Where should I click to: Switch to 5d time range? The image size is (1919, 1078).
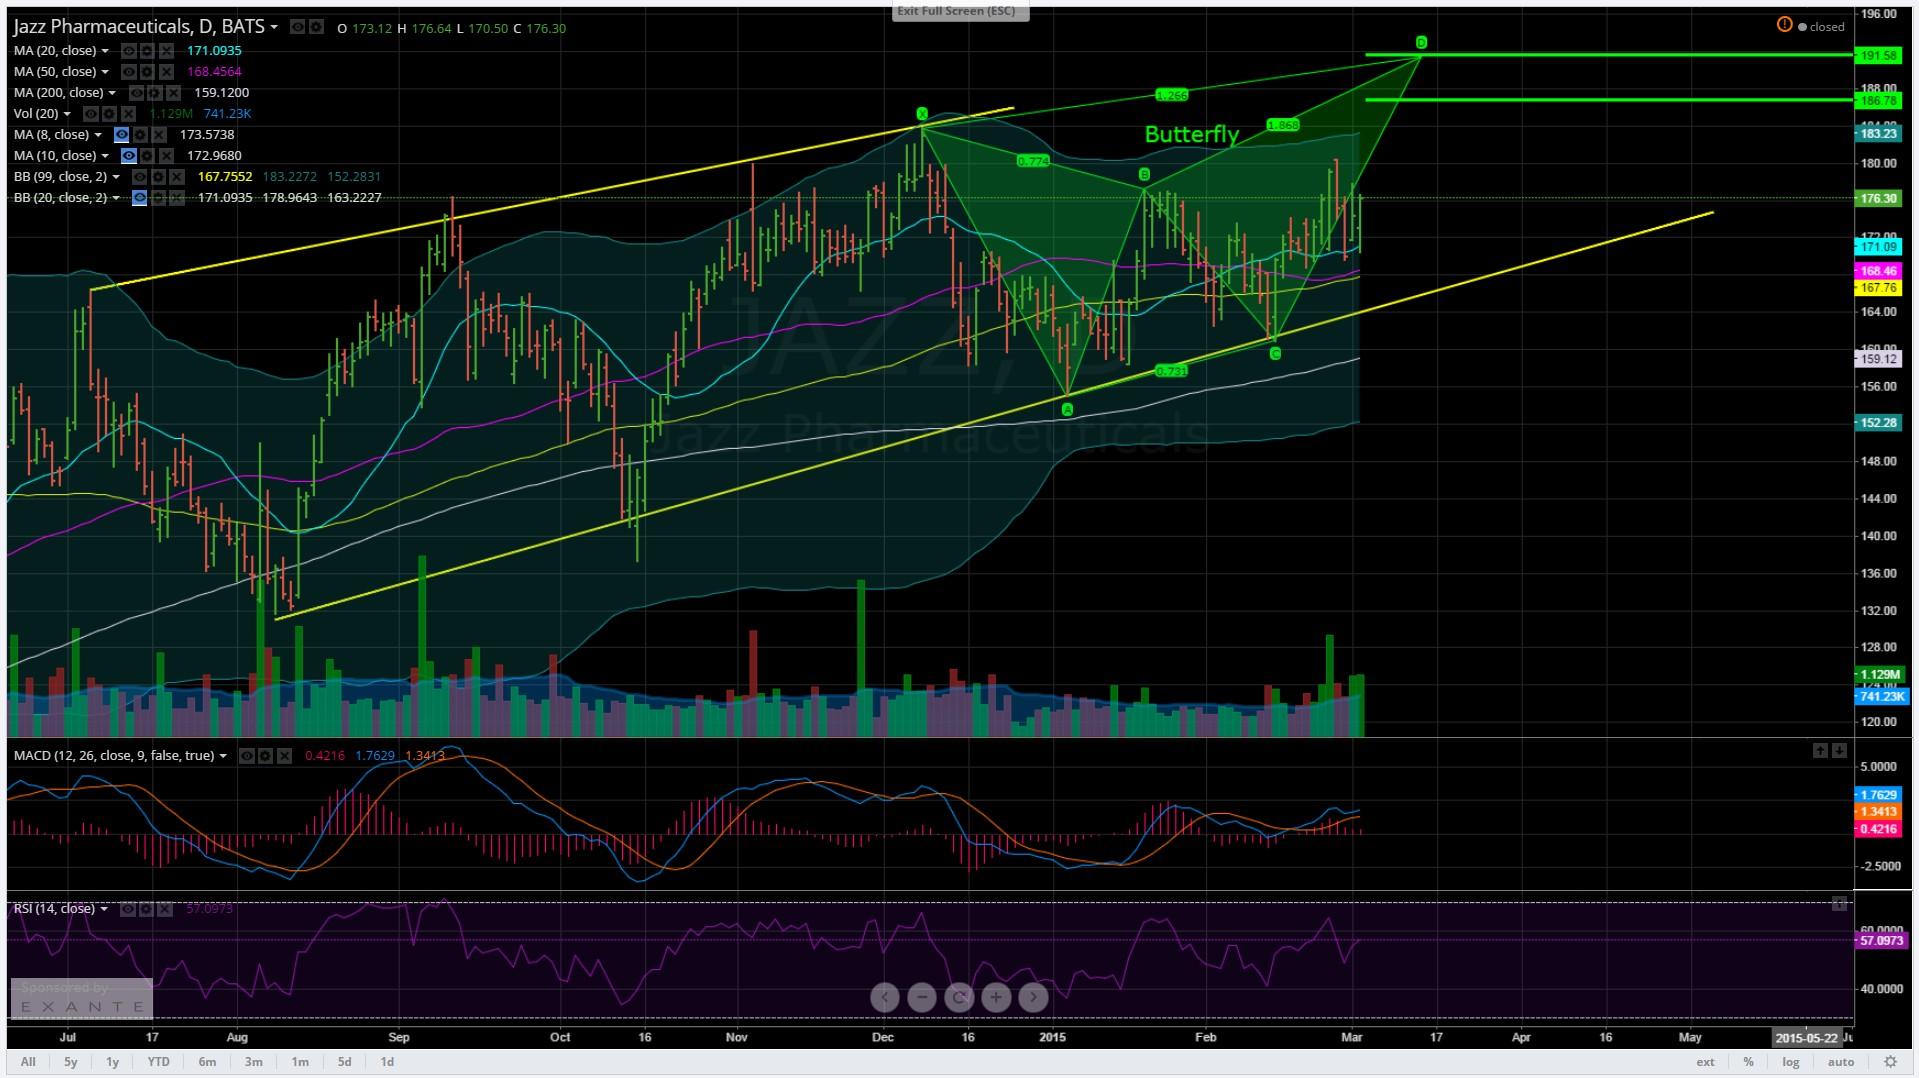point(344,1062)
